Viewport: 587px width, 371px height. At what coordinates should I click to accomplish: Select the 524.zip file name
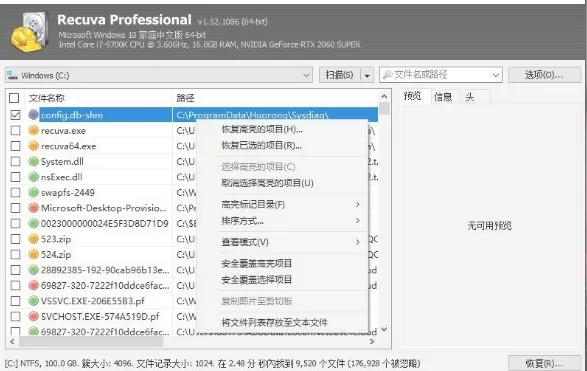(x=56, y=255)
